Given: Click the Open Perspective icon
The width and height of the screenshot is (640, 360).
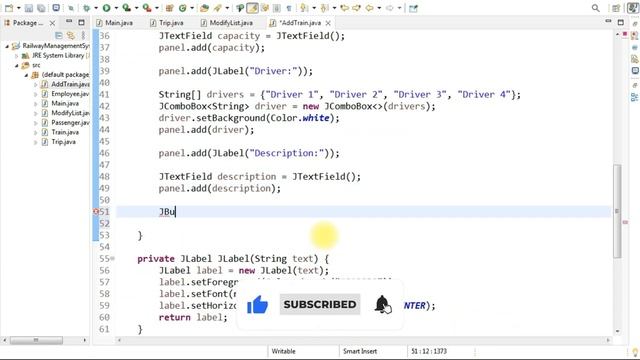Looking at the screenshot, I should [x=616, y=8].
